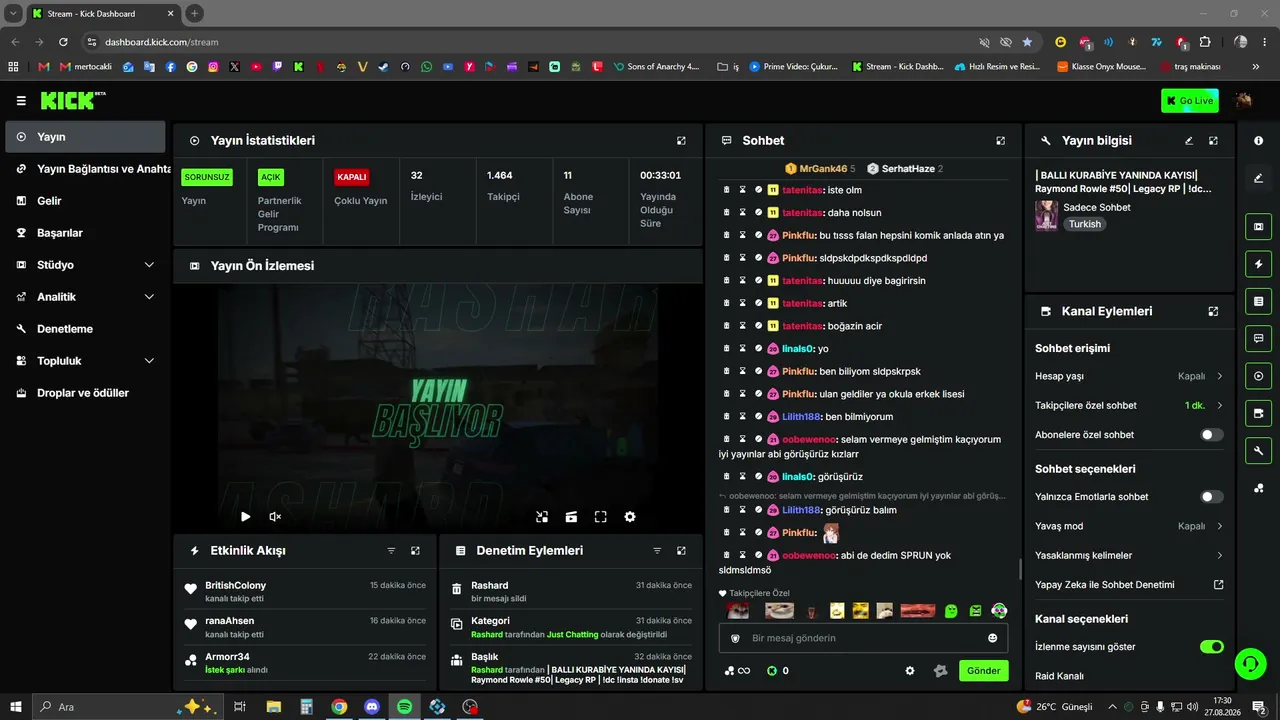Image resolution: width=1280 pixels, height=720 pixels.
Task: Open the Kick logo home link
Action: 73,101
